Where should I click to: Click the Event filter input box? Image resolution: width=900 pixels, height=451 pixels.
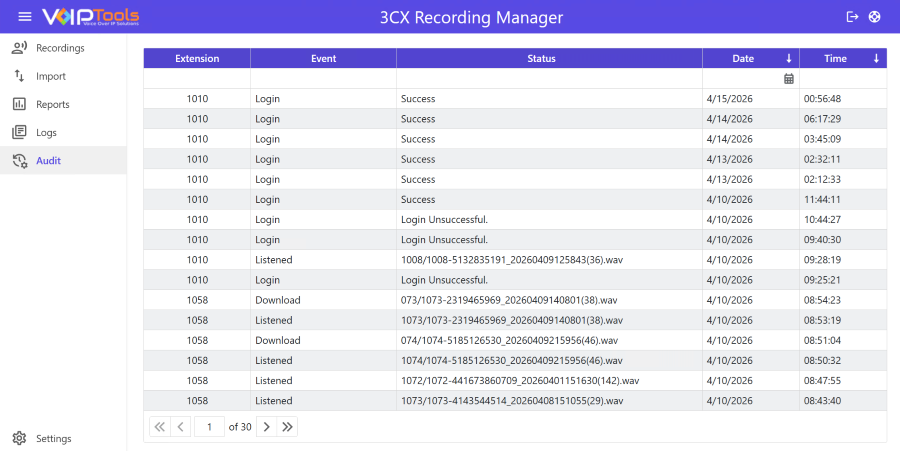(323, 79)
